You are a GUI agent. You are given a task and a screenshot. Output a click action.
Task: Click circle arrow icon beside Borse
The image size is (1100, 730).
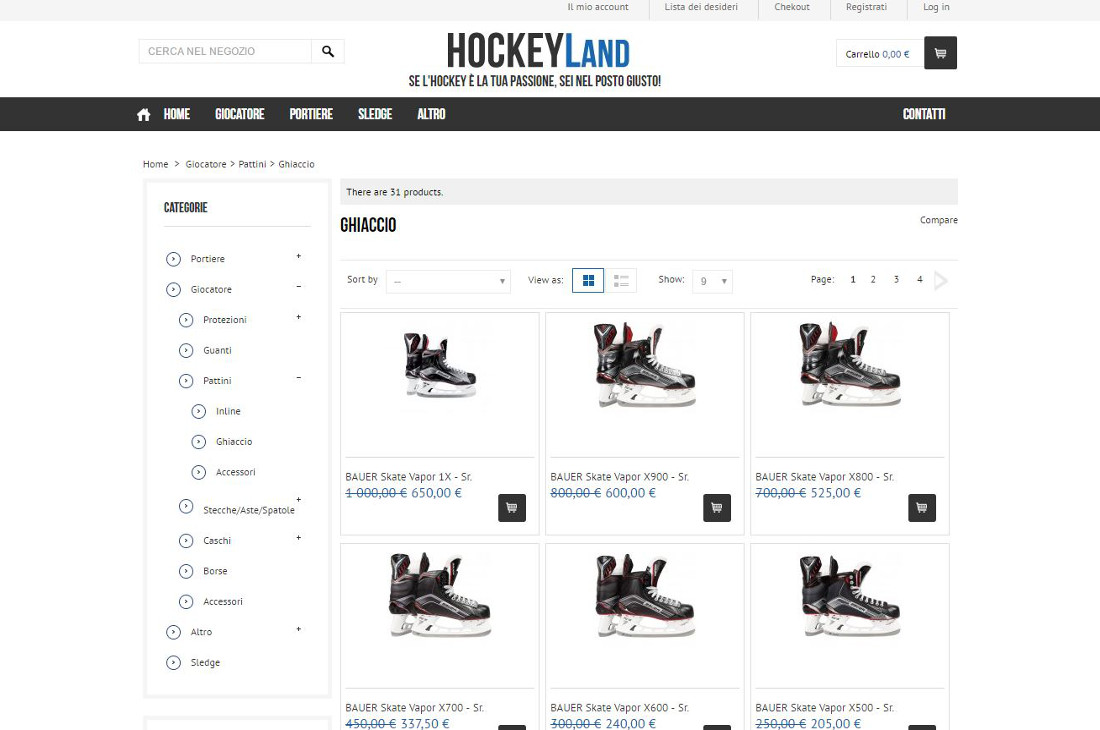[186, 572]
